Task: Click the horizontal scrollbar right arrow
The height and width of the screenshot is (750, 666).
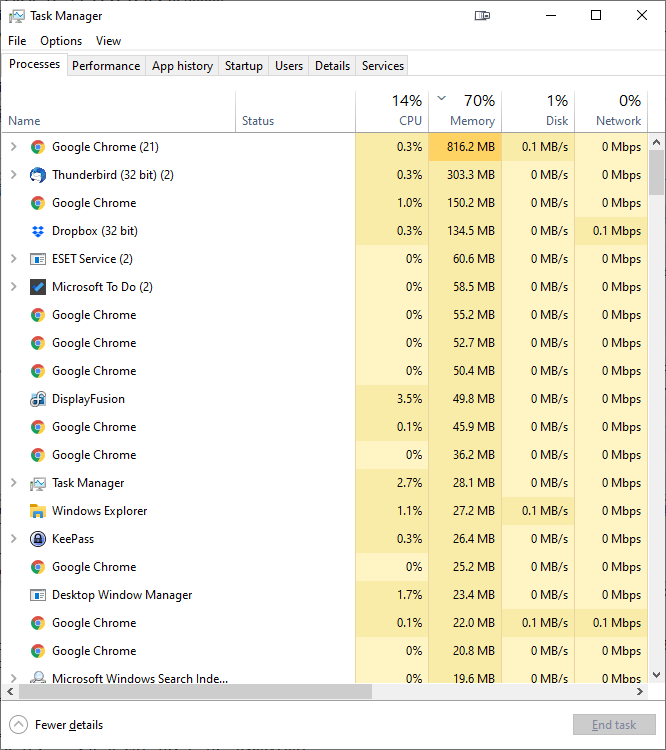Action: 640,691
